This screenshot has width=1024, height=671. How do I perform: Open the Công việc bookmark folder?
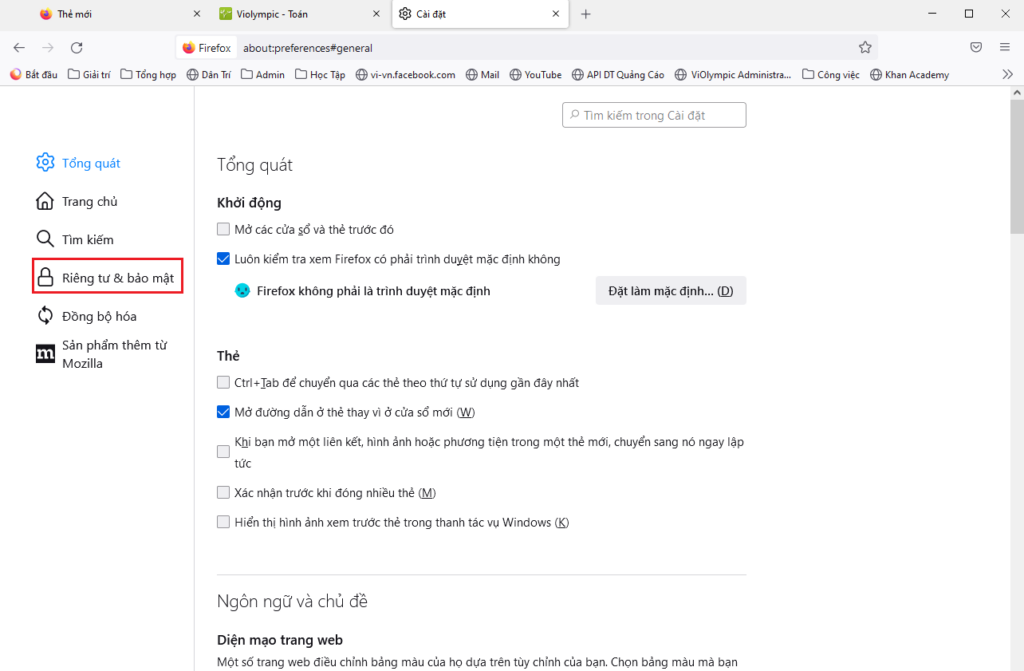tap(831, 74)
